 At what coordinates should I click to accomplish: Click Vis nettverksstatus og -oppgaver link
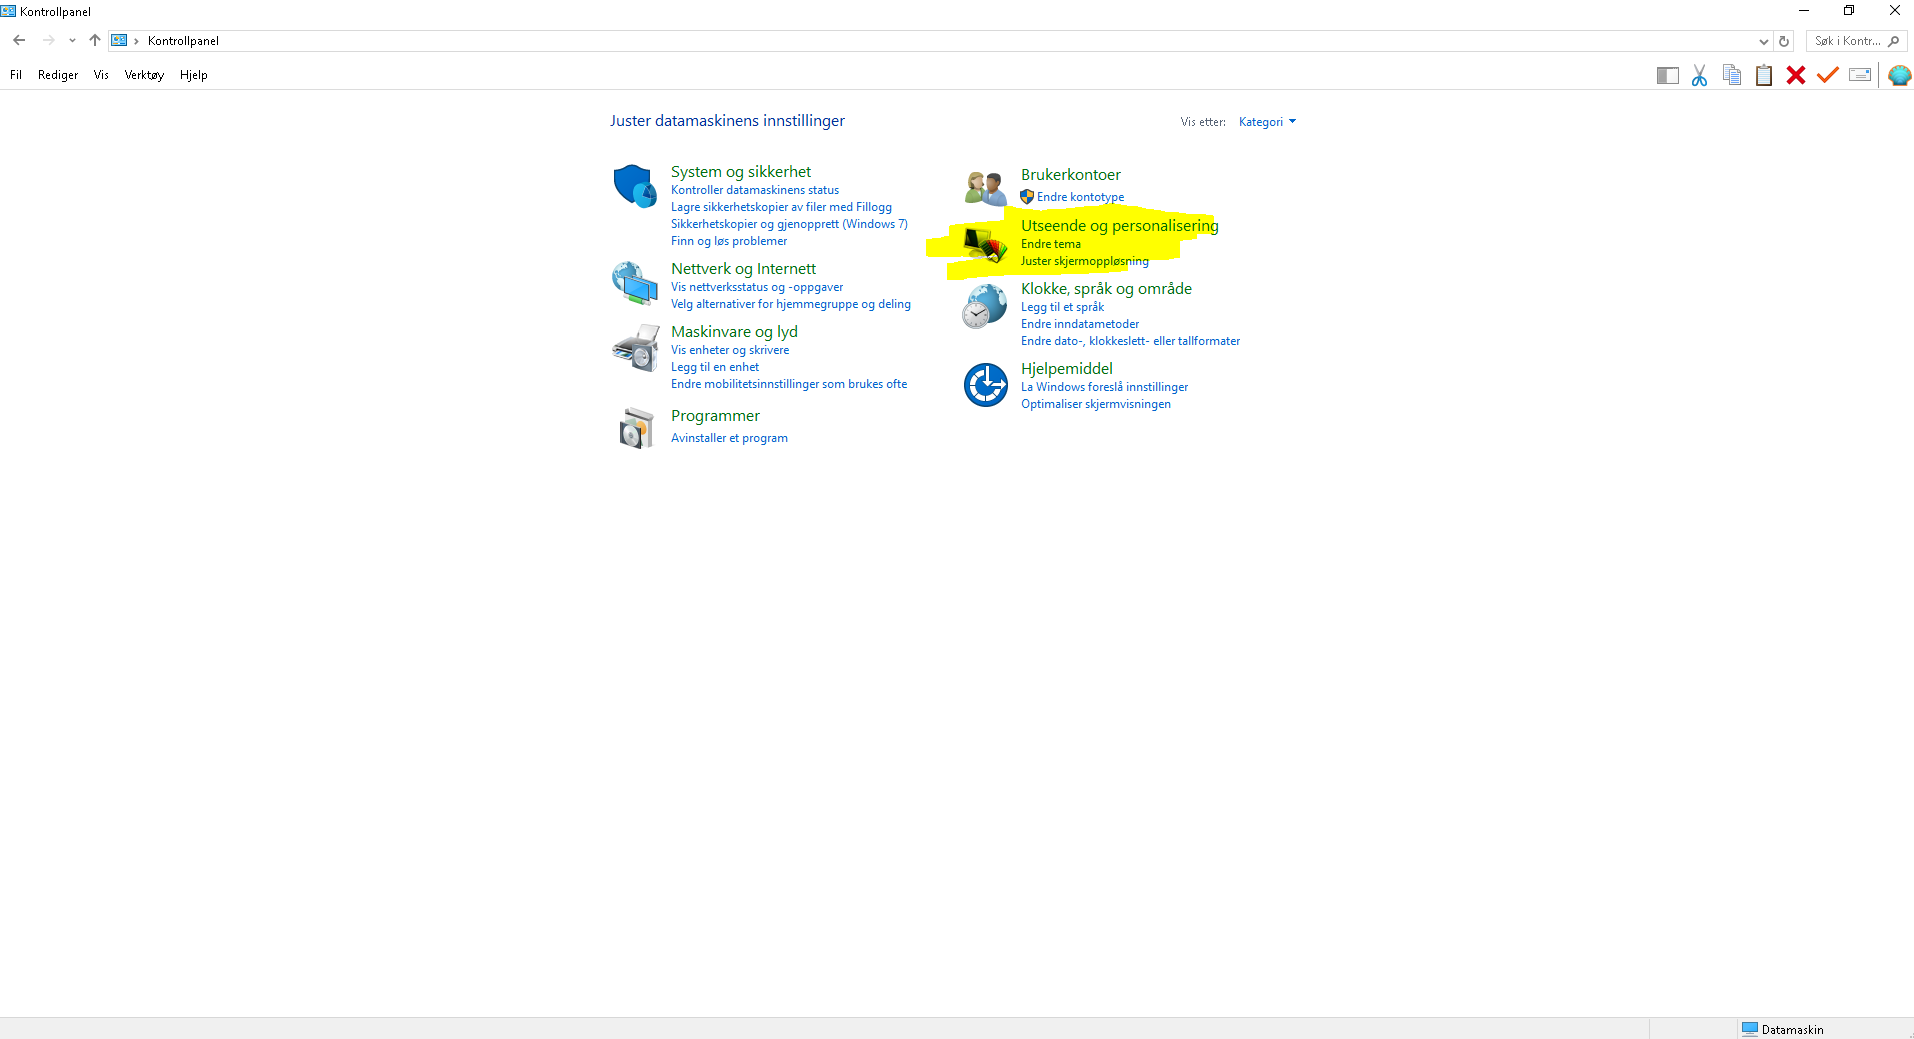tap(757, 287)
